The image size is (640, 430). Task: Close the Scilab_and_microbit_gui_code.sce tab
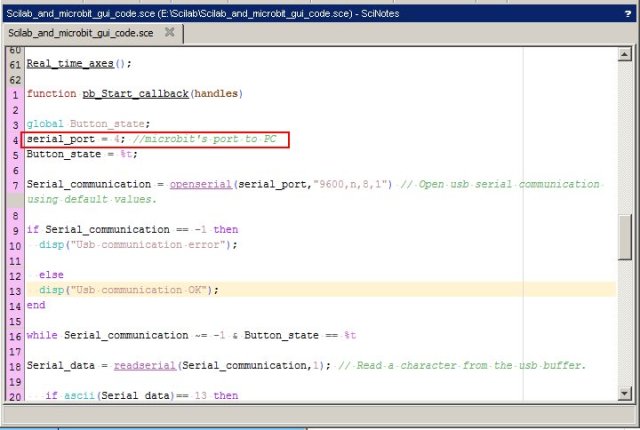click(169, 32)
